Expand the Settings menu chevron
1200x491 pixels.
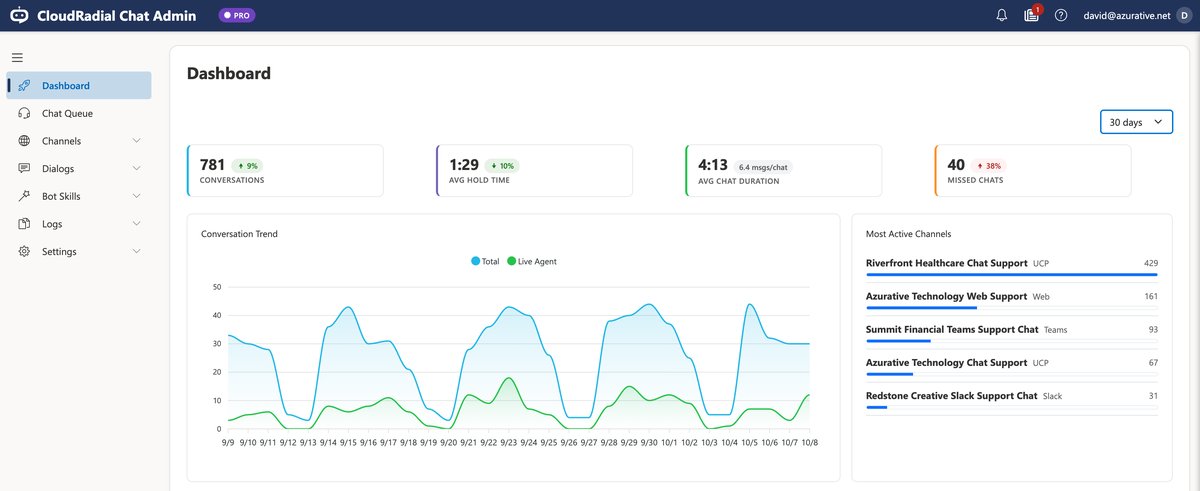[x=136, y=251]
